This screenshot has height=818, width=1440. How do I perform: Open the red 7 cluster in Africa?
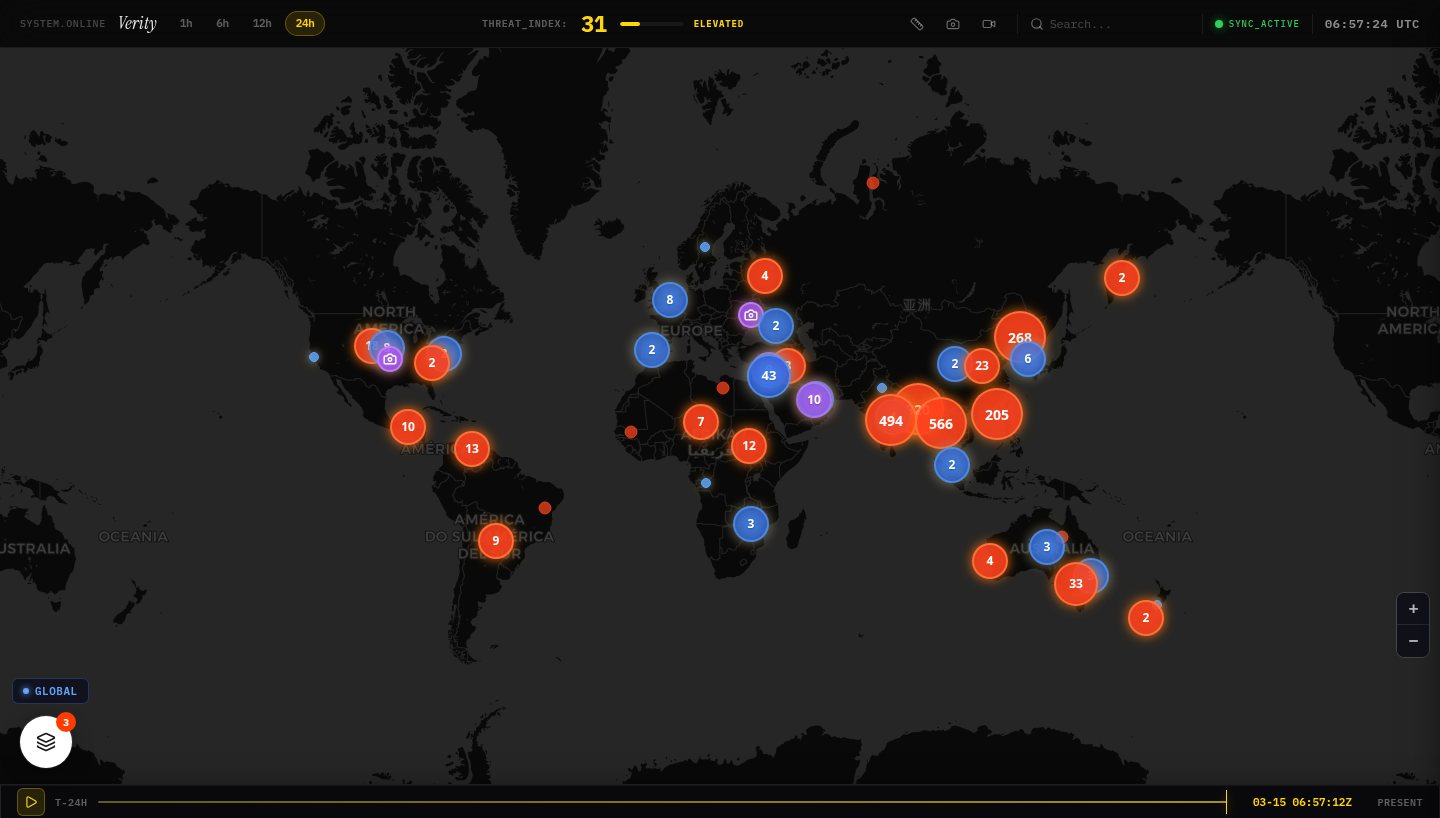pyautogui.click(x=701, y=422)
